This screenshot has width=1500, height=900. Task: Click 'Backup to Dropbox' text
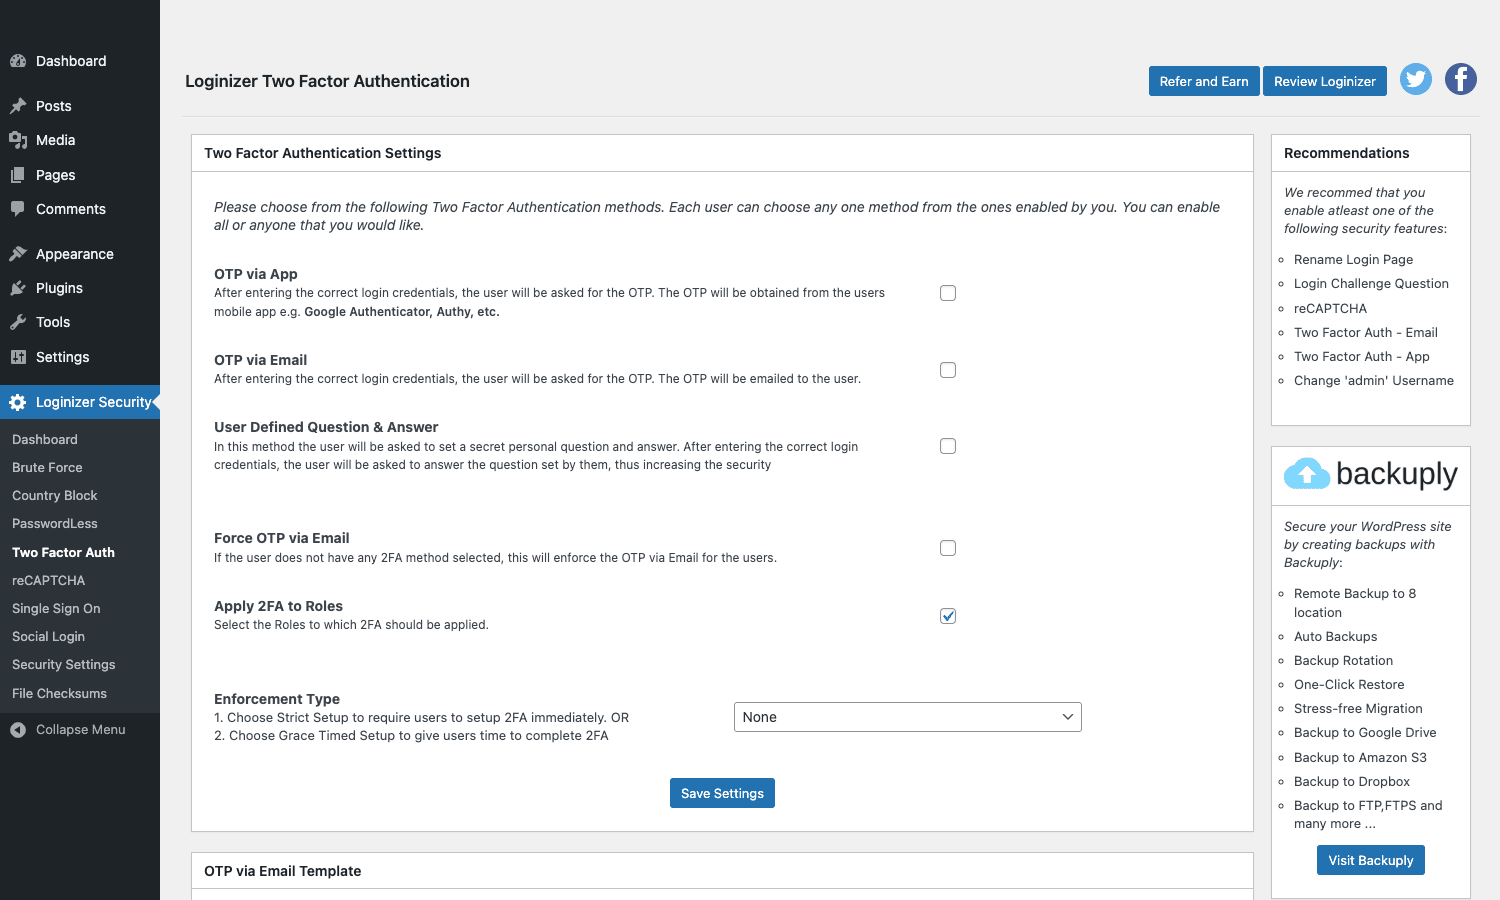point(1352,781)
